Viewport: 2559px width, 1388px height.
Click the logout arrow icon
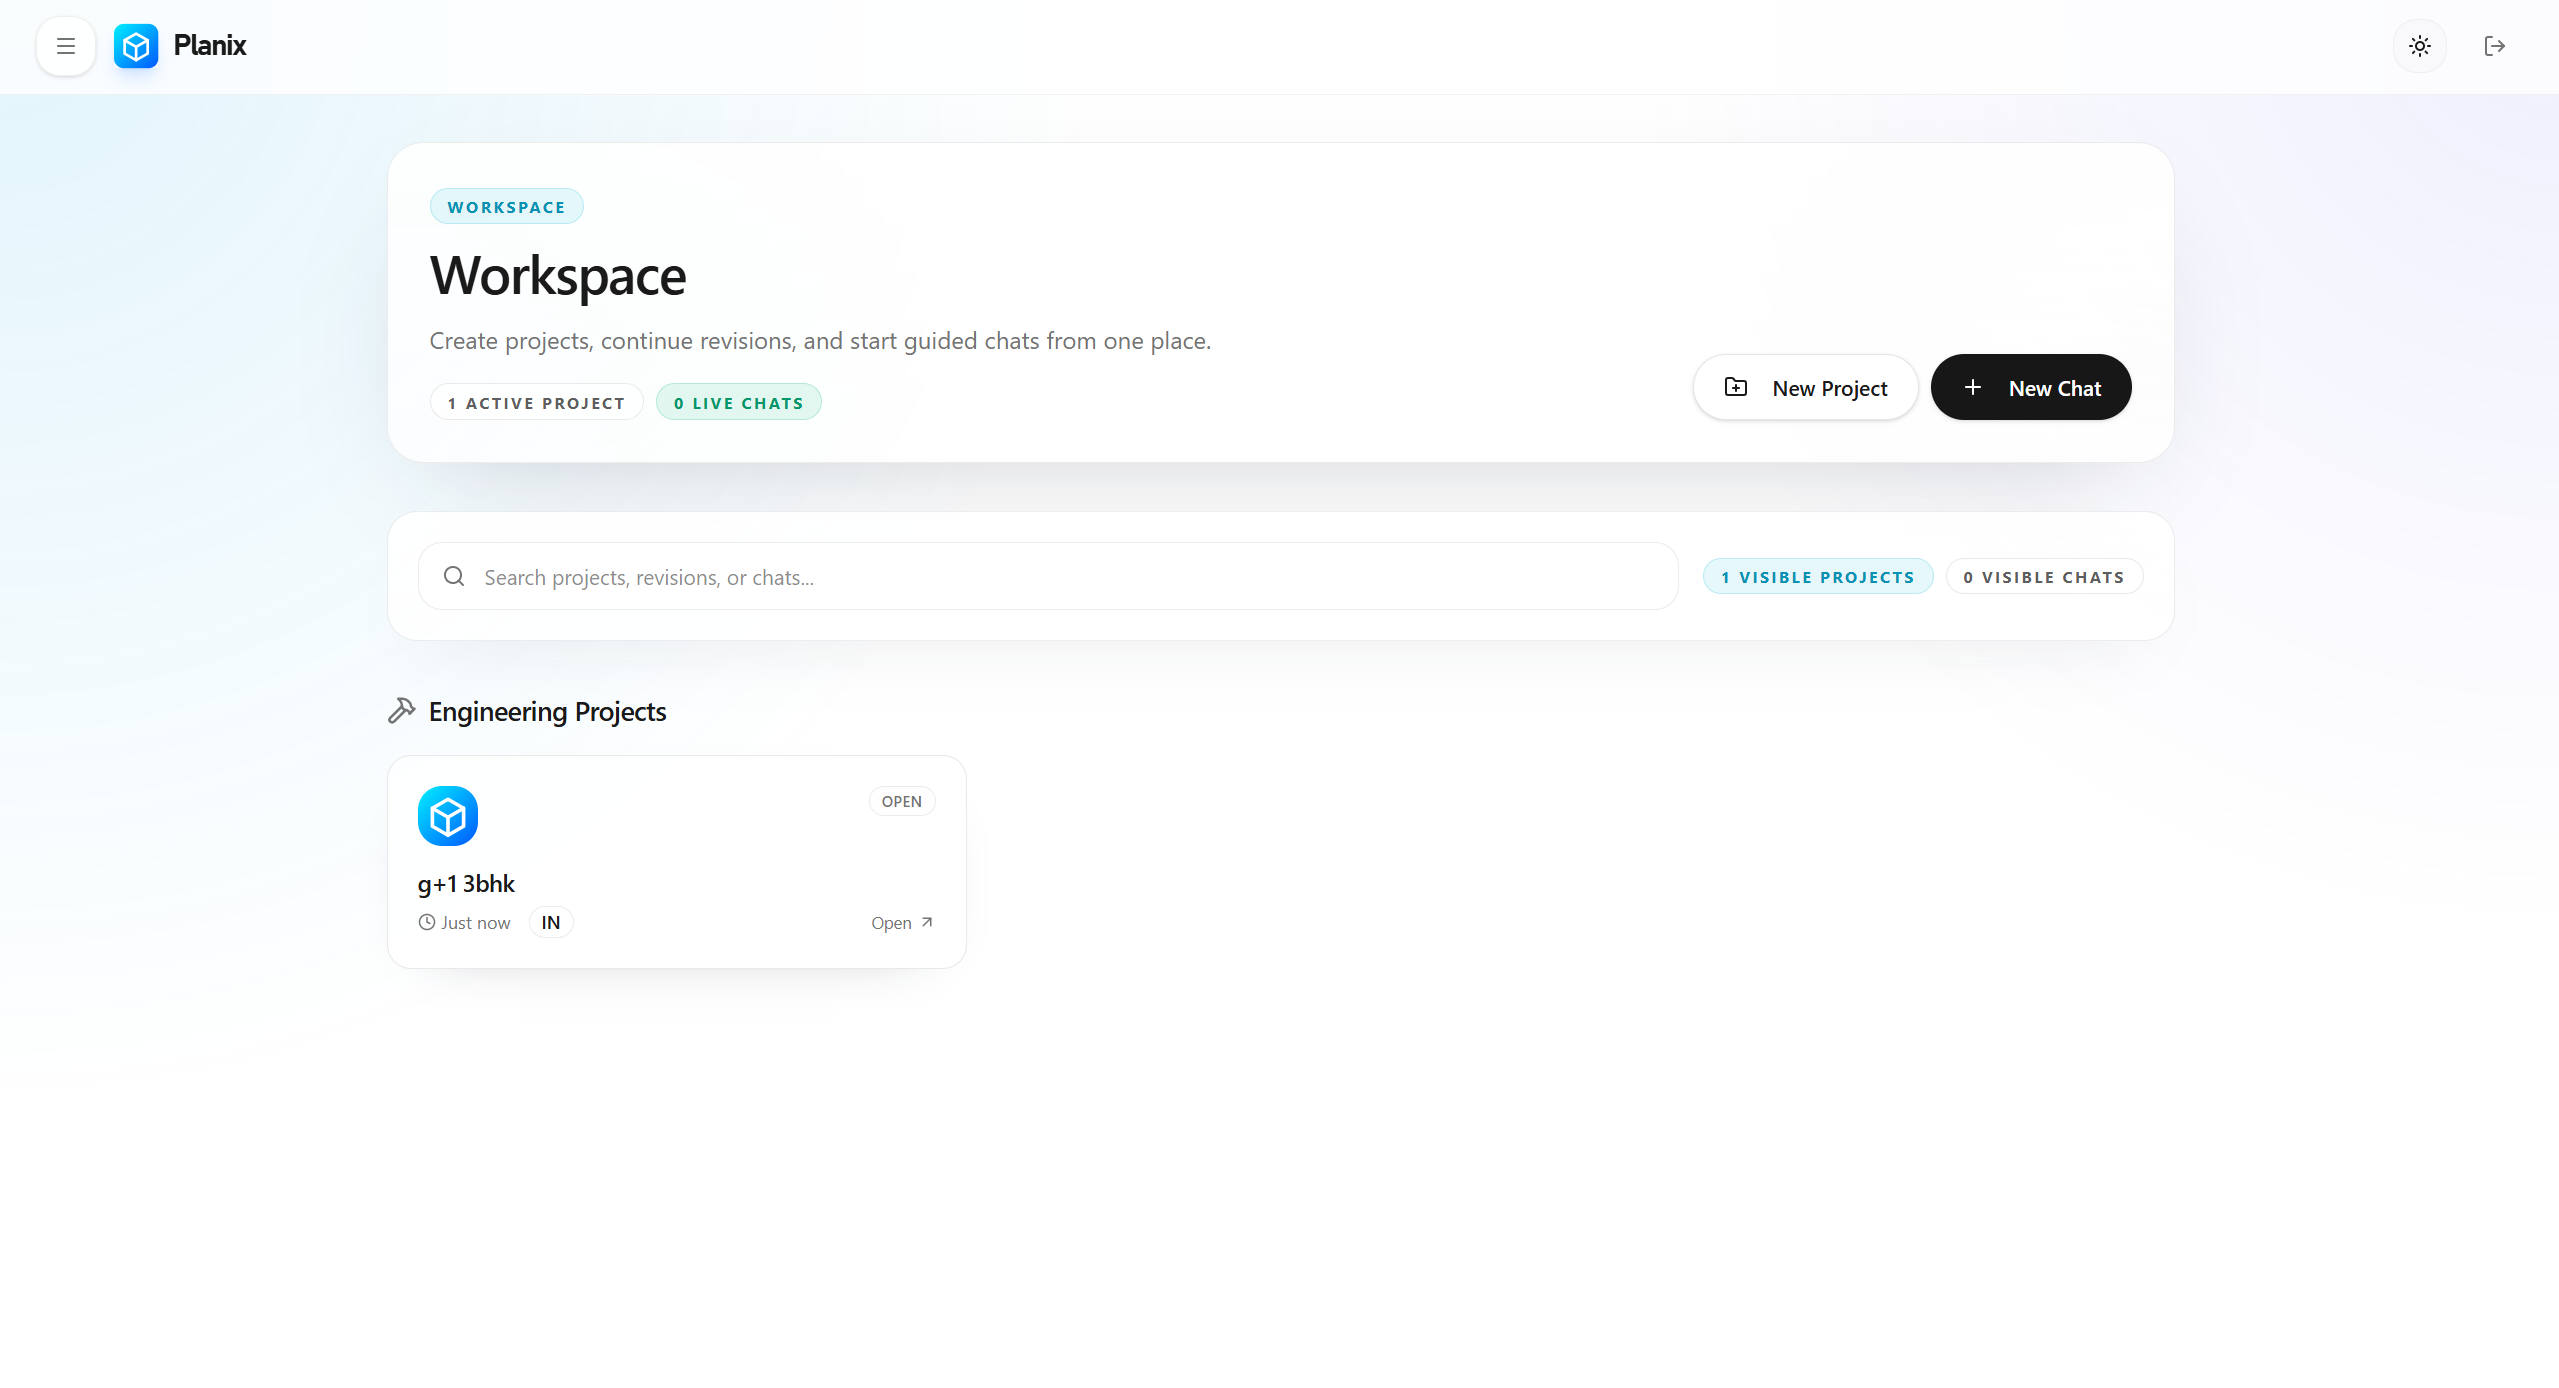click(x=2494, y=46)
